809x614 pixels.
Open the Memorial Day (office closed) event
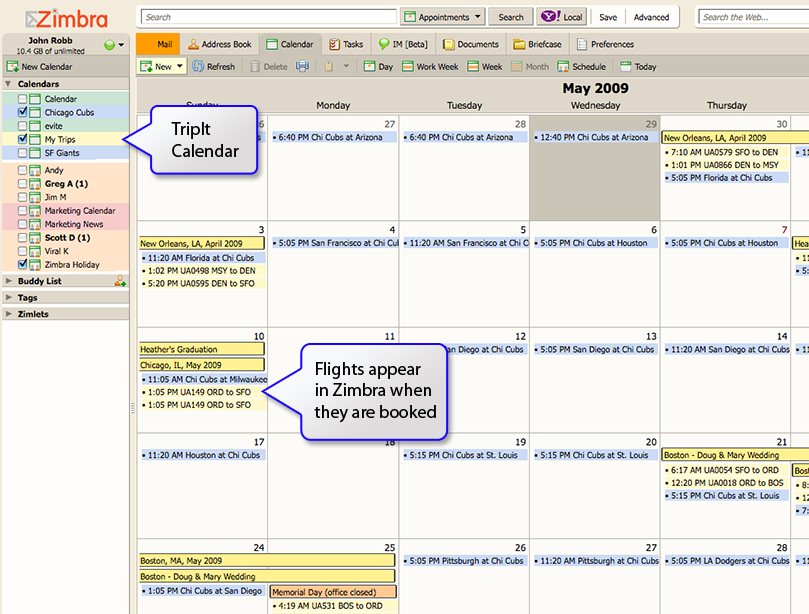333,592
